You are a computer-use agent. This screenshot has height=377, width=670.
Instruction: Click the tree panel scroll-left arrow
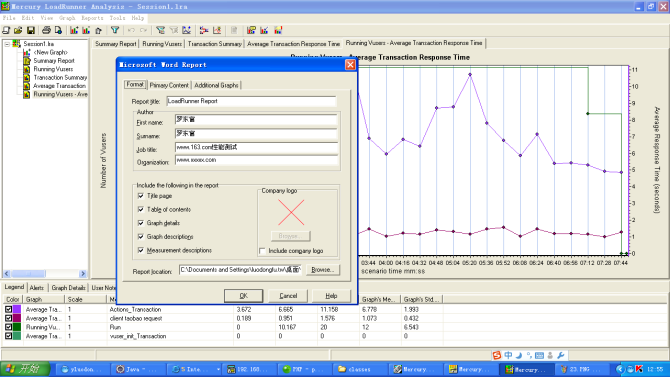click(x=6, y=274)
